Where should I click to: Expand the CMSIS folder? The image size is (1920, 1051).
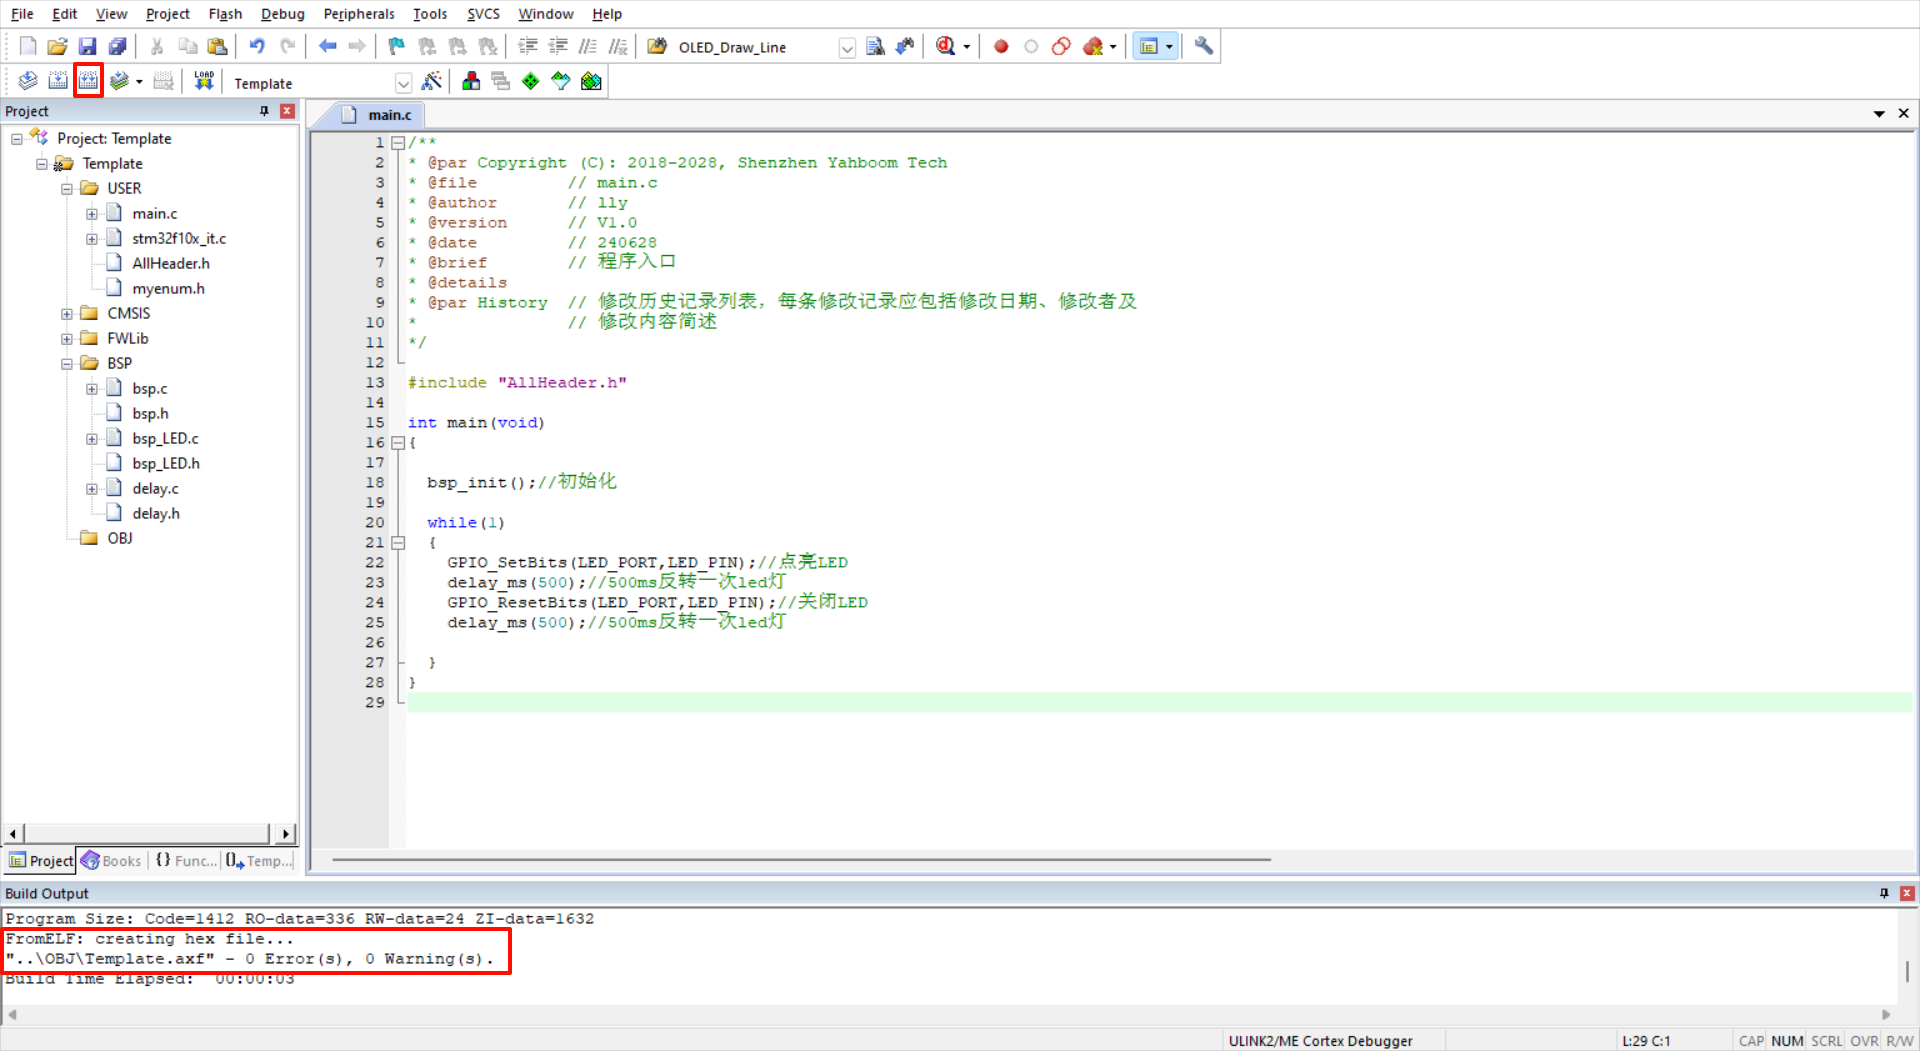(67, 314)
